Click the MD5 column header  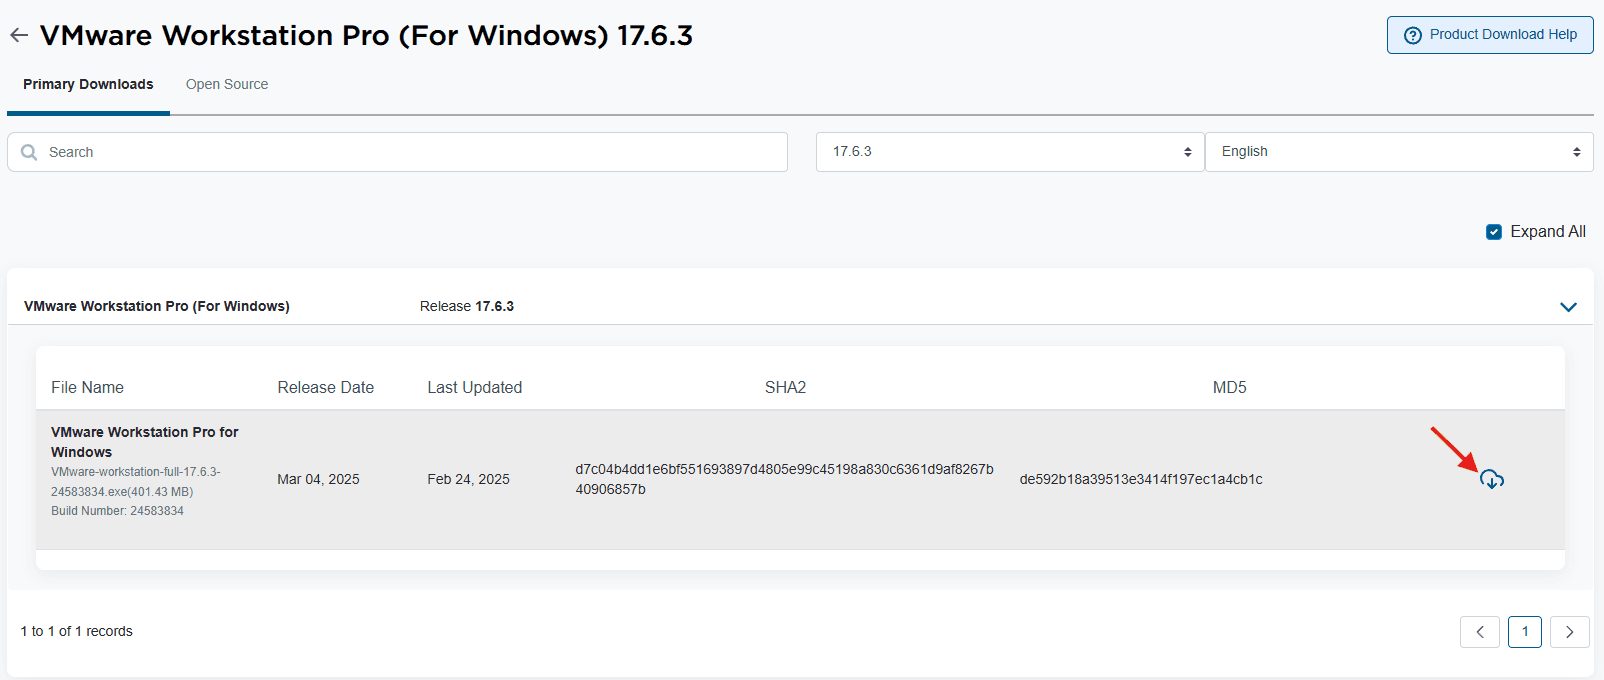1230,388
